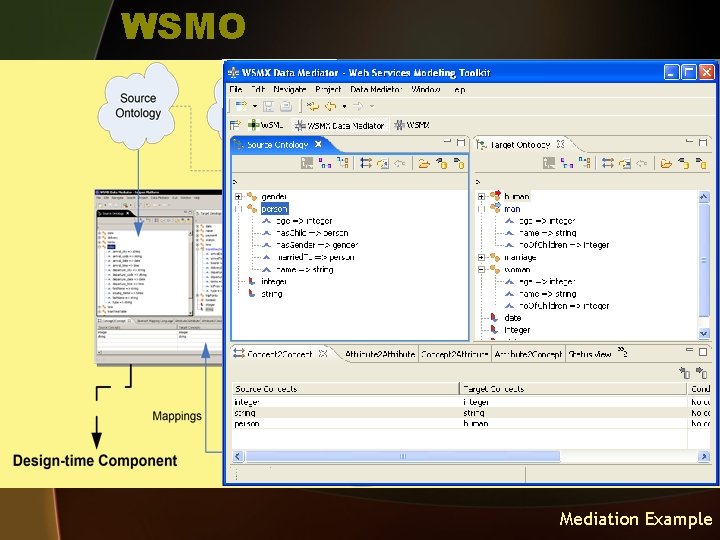Switch to the WSMX perspective
Viewport: 720px width, 540px height.
click(x=412, y=125)
